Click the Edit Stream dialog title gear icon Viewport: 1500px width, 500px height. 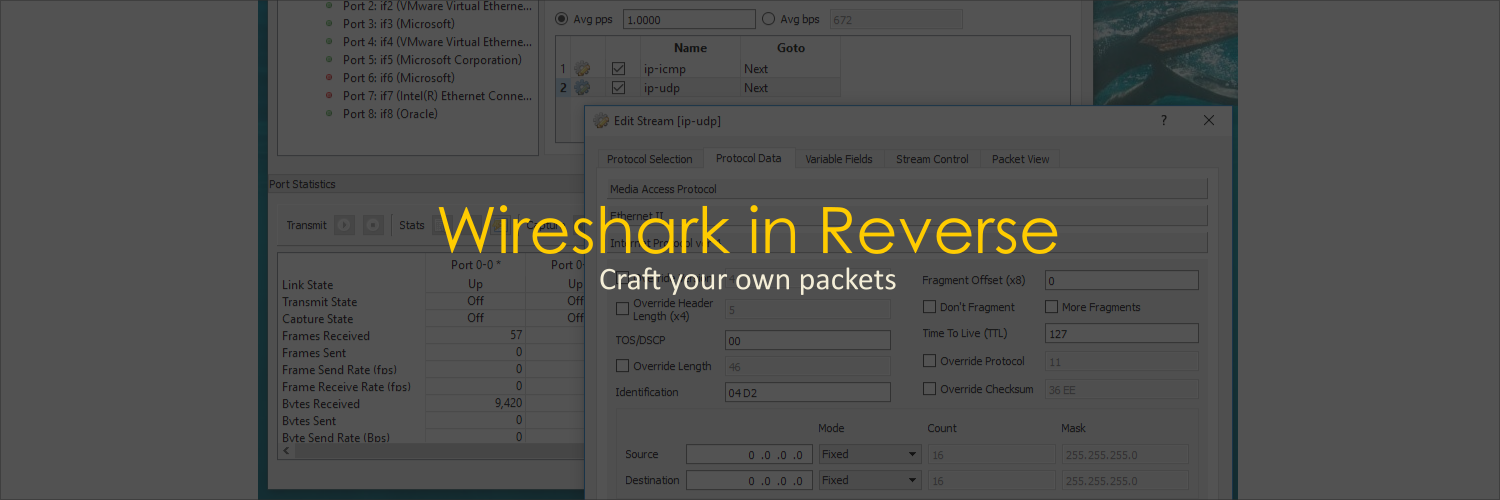point(601,120)
